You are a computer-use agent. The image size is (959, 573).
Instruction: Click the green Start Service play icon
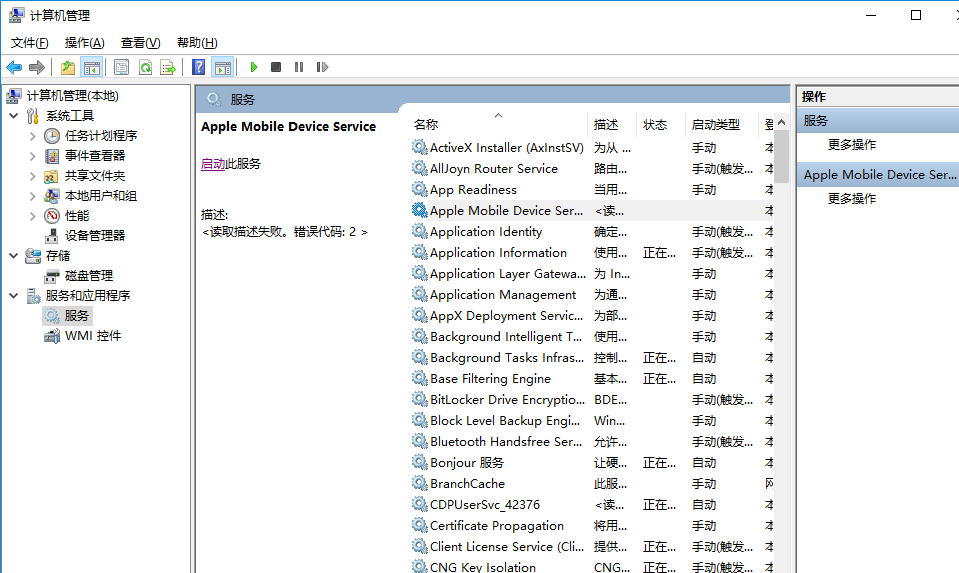254,67
